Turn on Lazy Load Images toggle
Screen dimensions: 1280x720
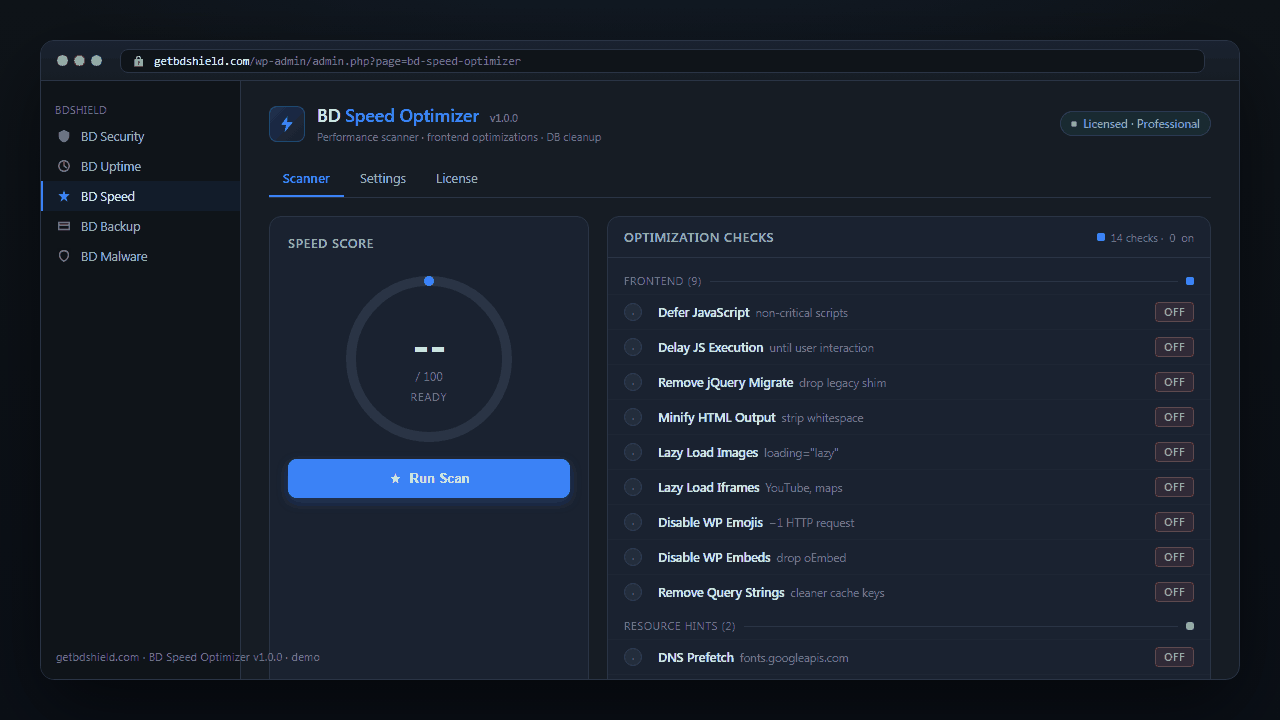pos(1174,452)
